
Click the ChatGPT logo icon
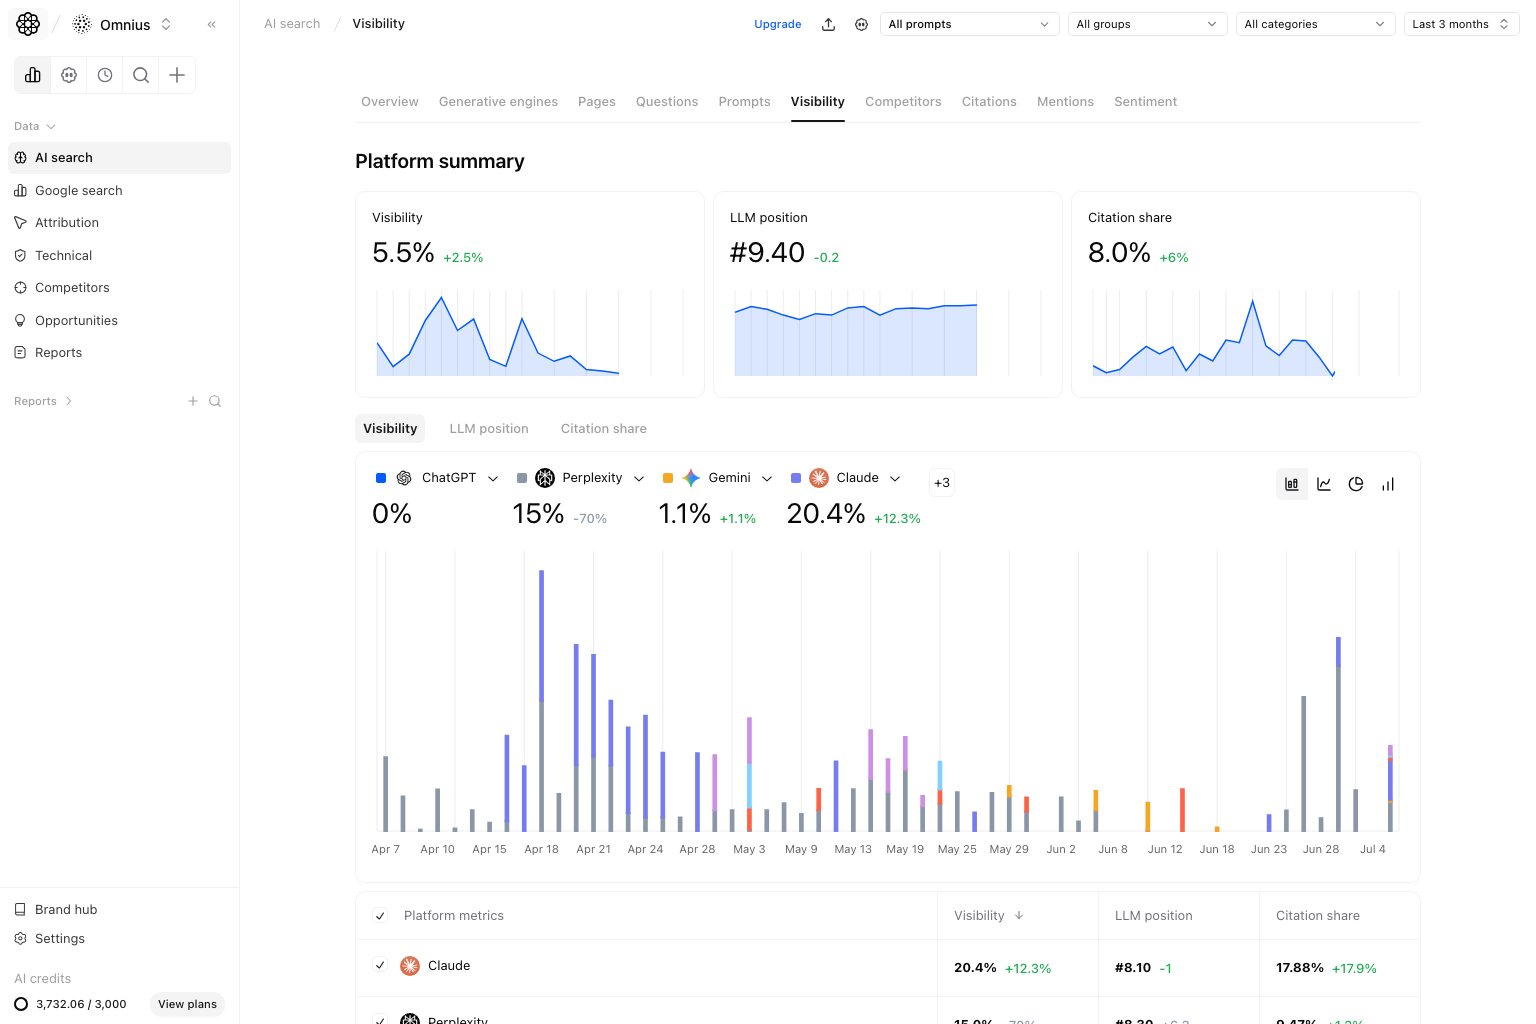pos(404,478)
